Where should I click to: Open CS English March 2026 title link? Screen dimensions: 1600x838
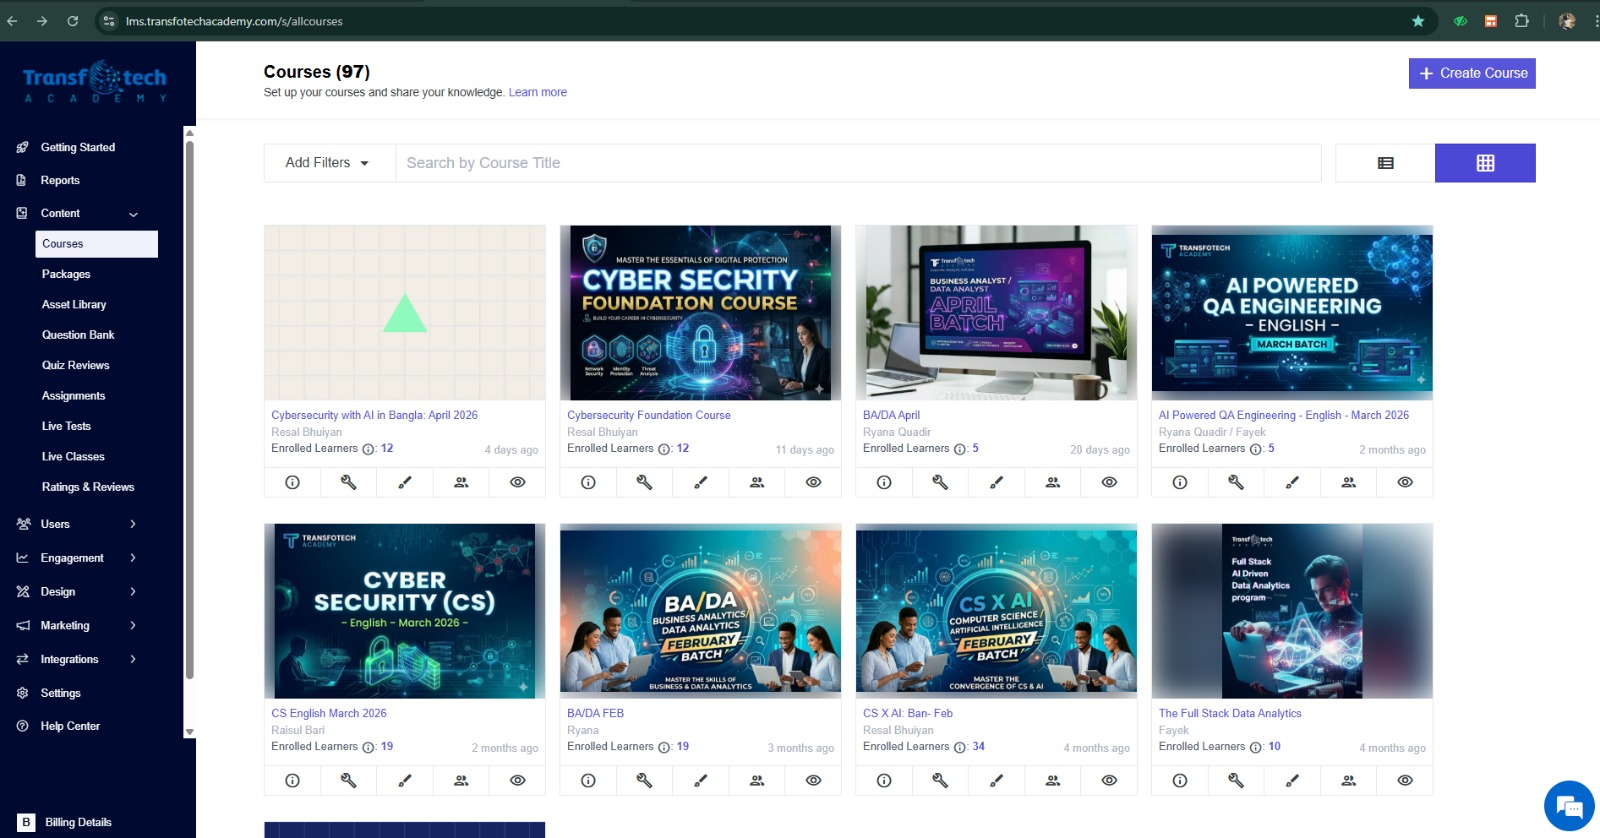(x=329, y=713)
